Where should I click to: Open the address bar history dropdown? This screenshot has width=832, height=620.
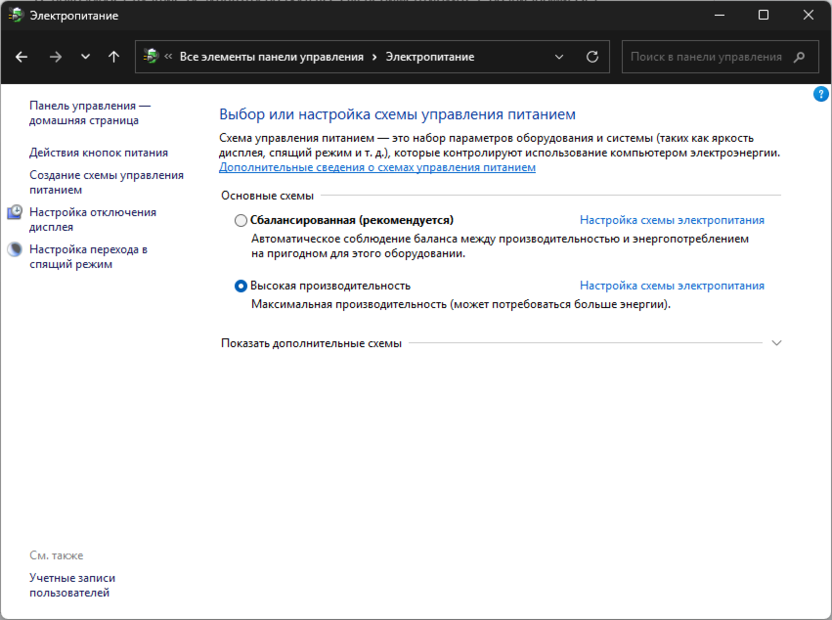click(561, 57)
